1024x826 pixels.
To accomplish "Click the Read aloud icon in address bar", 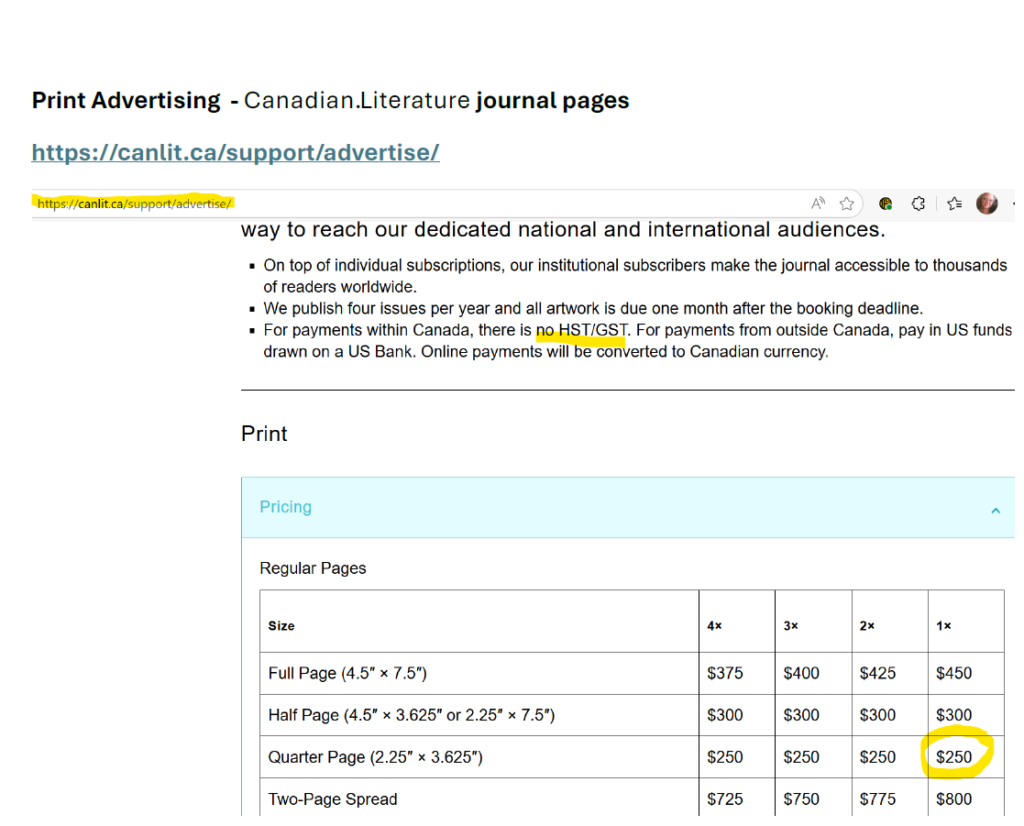I will pos(818,204).
